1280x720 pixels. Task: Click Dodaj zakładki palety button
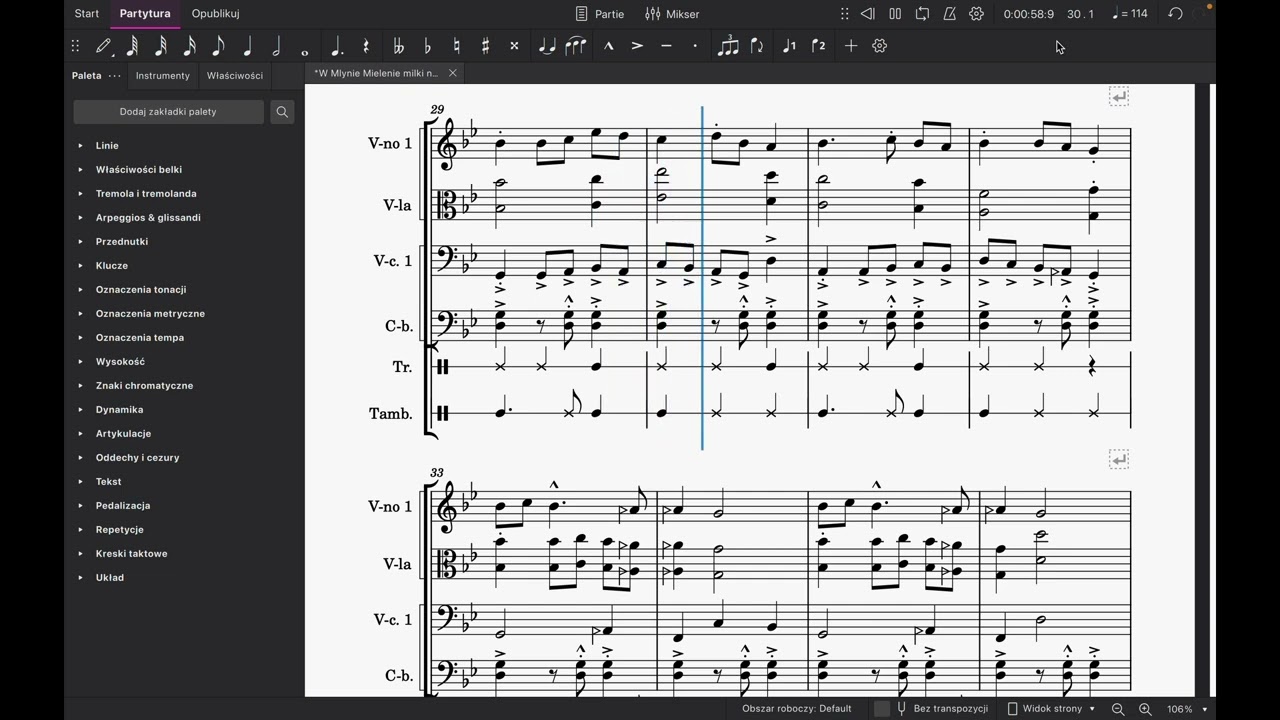(x=168, y=112)
